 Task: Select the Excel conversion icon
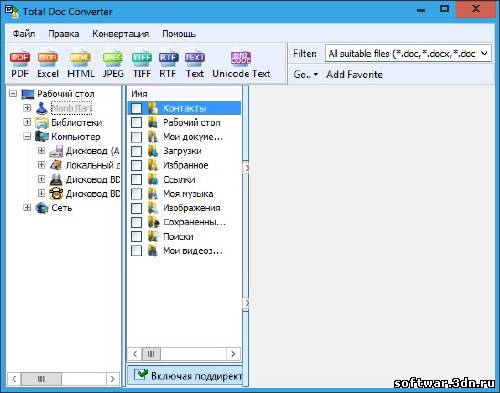[x=48, y=58]
